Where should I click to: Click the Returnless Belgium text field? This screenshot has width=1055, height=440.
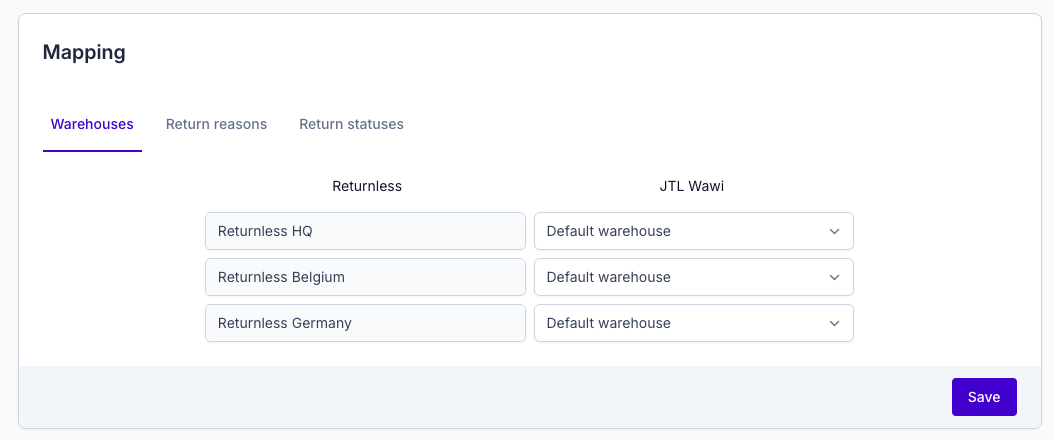coord(365,277)
